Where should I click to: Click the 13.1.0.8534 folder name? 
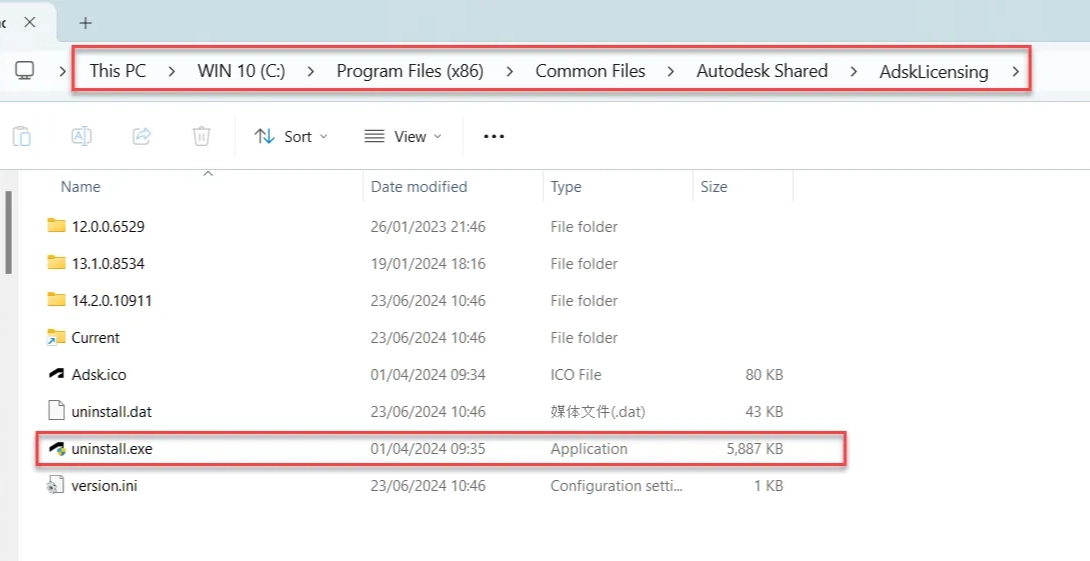(108, 263)
